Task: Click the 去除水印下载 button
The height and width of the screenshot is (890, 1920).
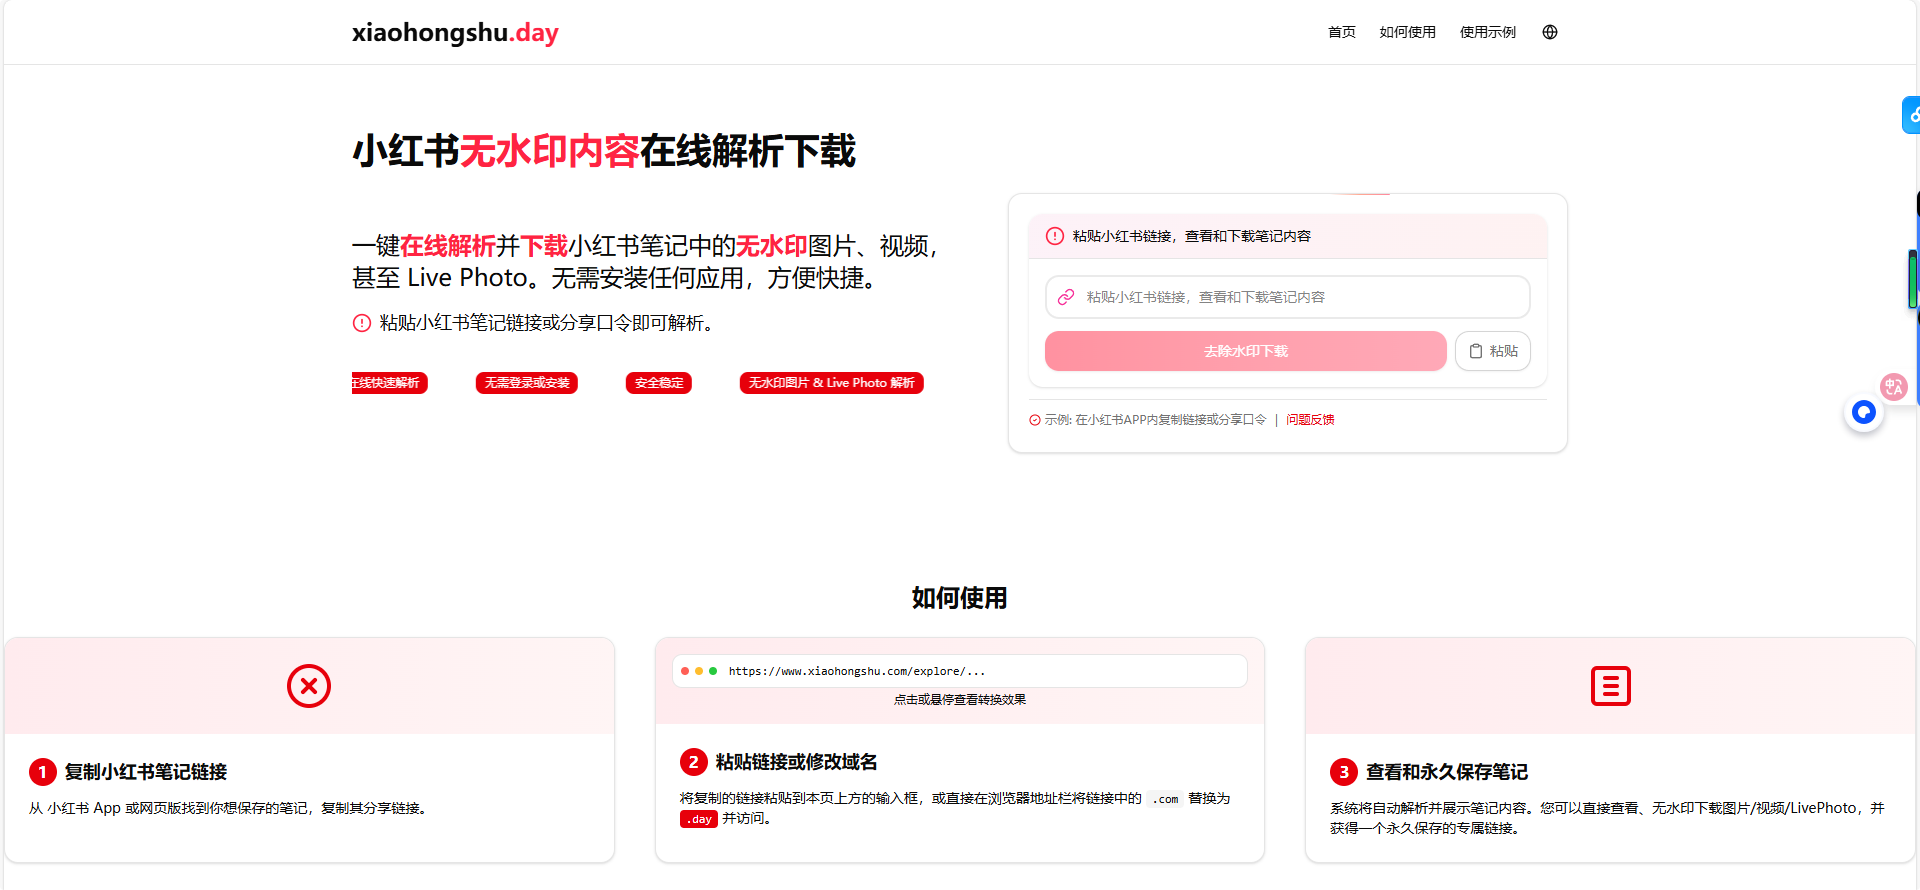Action: coord(1246,351)
